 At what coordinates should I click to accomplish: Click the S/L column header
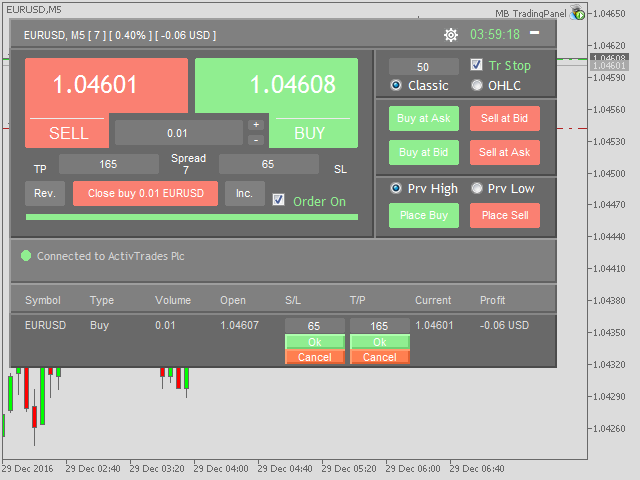pyautogui.click(x=293, y=300)
